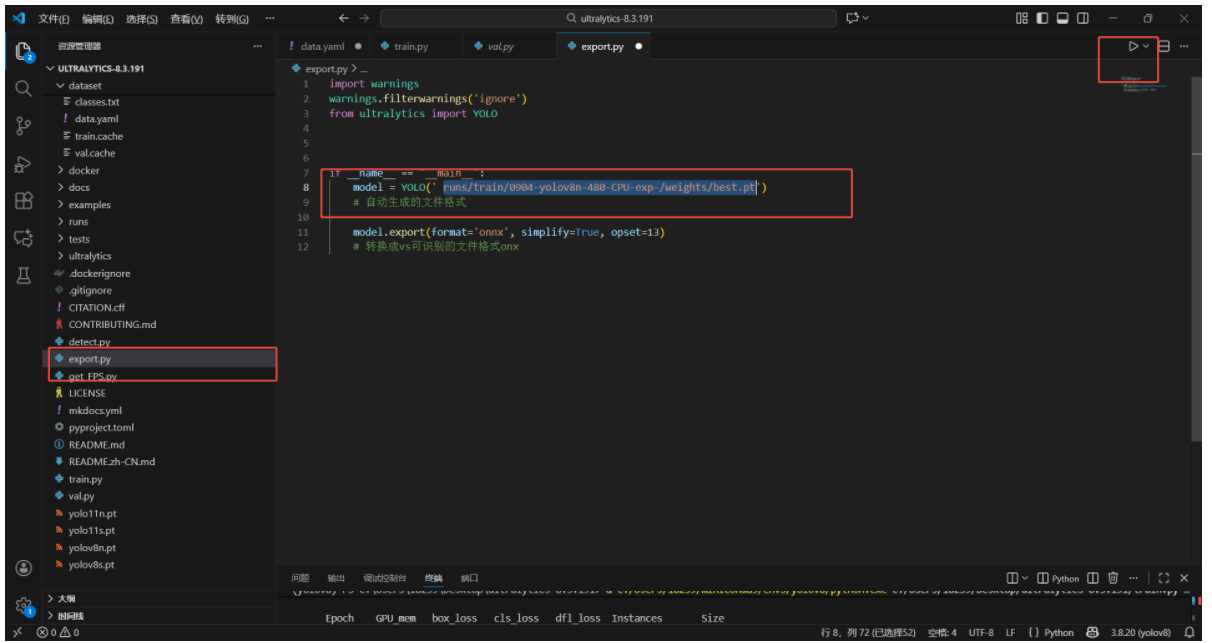The image size is (1212, 643).
Task: Go back with the left arrow
Action: [344, 18]
